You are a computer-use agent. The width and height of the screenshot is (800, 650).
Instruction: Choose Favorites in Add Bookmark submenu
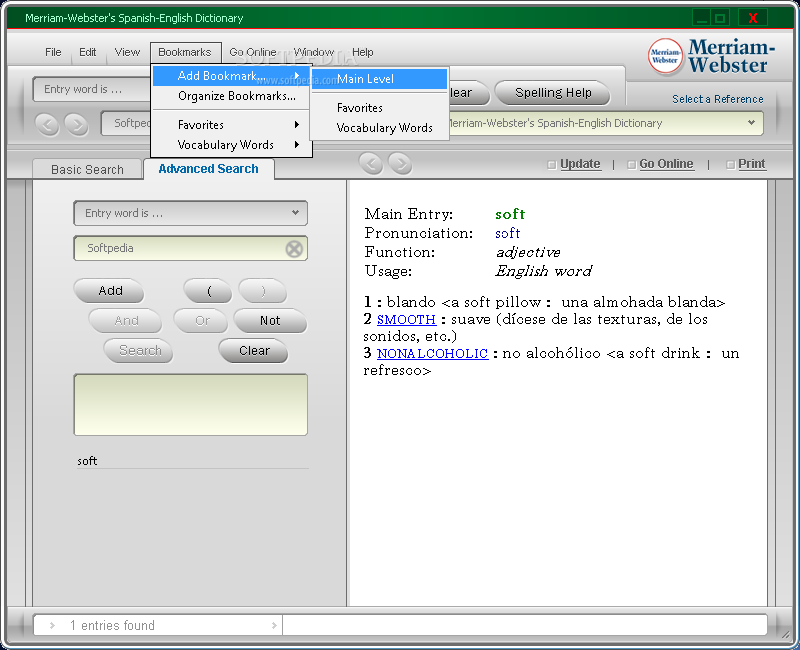[379, 108]
